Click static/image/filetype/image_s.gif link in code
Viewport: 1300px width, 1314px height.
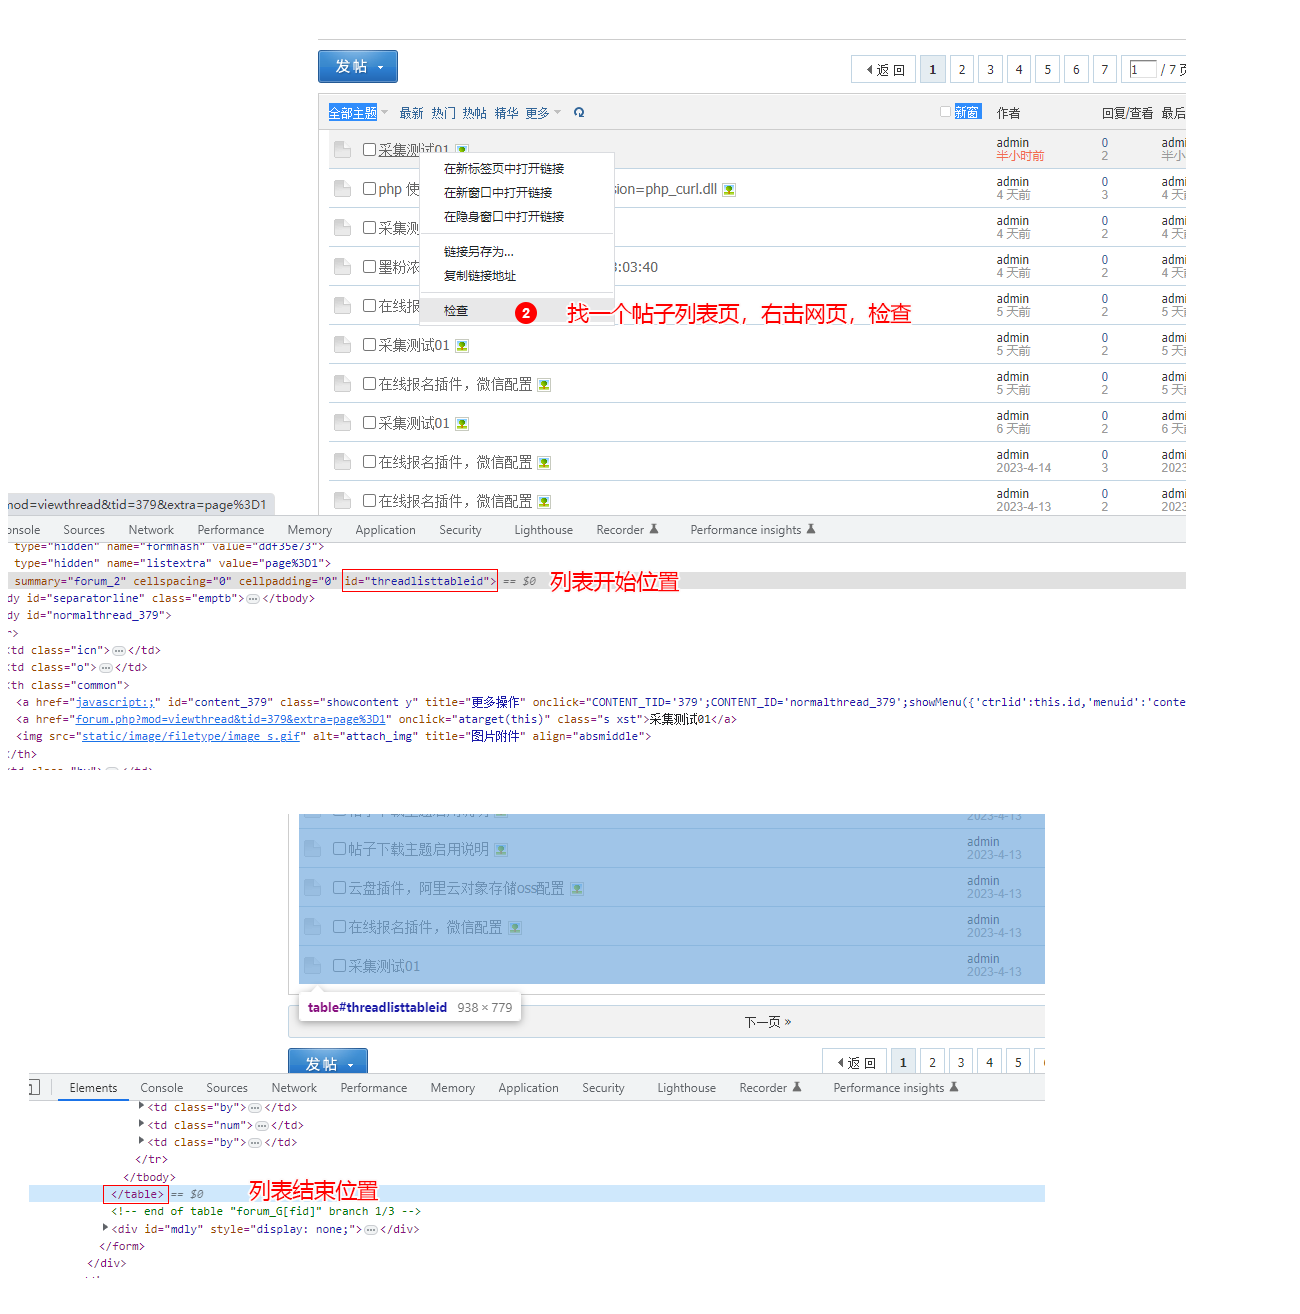tap(191, 736)
